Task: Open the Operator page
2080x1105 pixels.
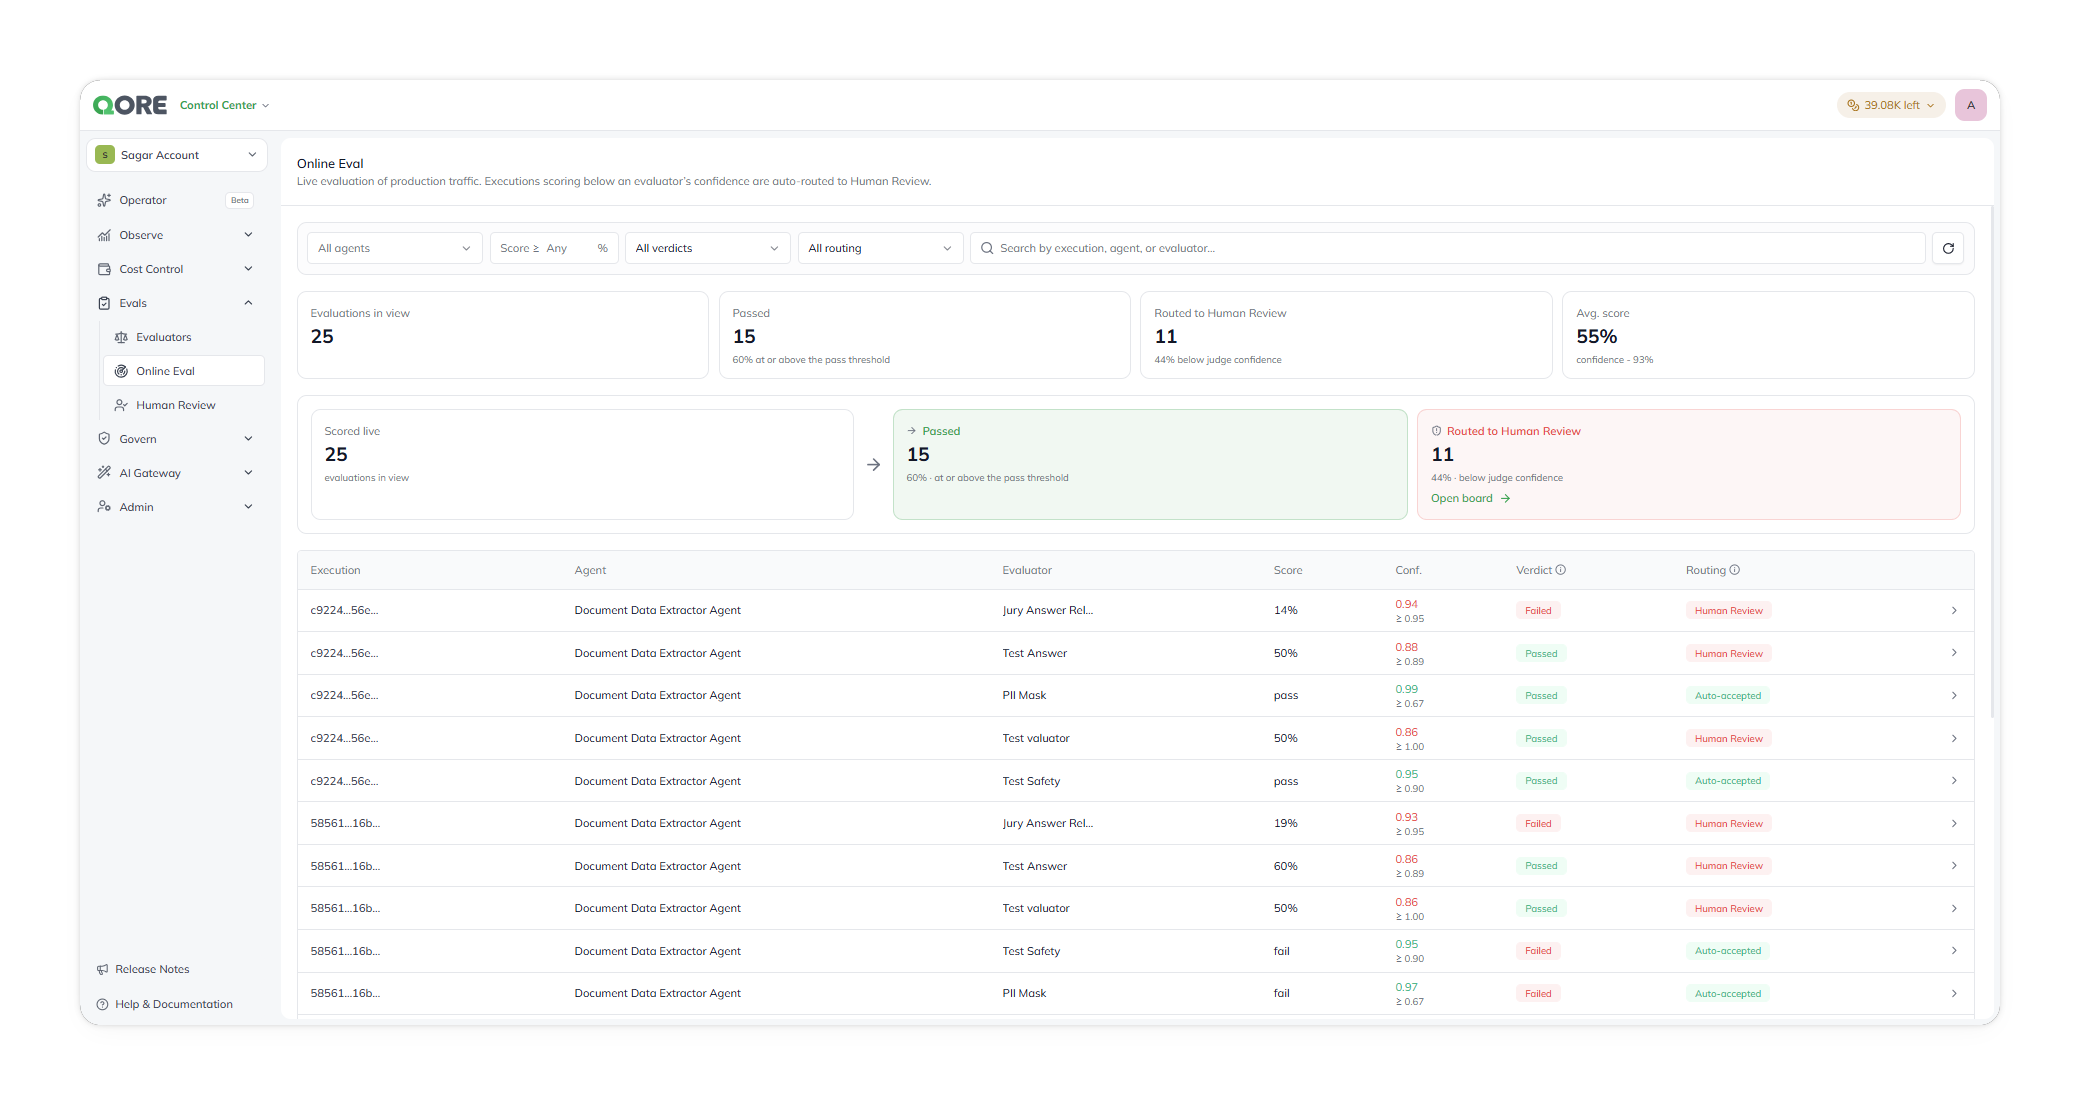Action: tap(176, 200)
